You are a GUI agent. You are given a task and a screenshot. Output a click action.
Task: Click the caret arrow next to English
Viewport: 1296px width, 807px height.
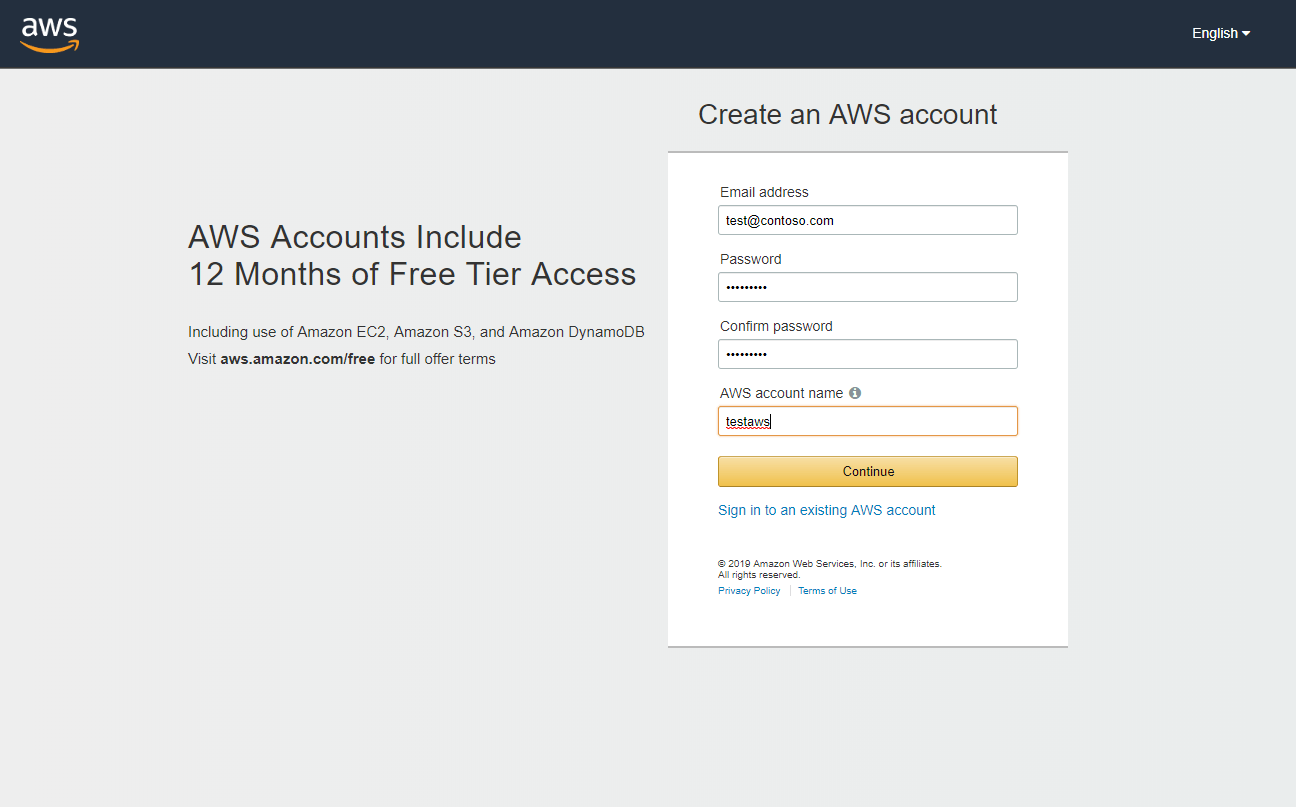click(1246, 34)
